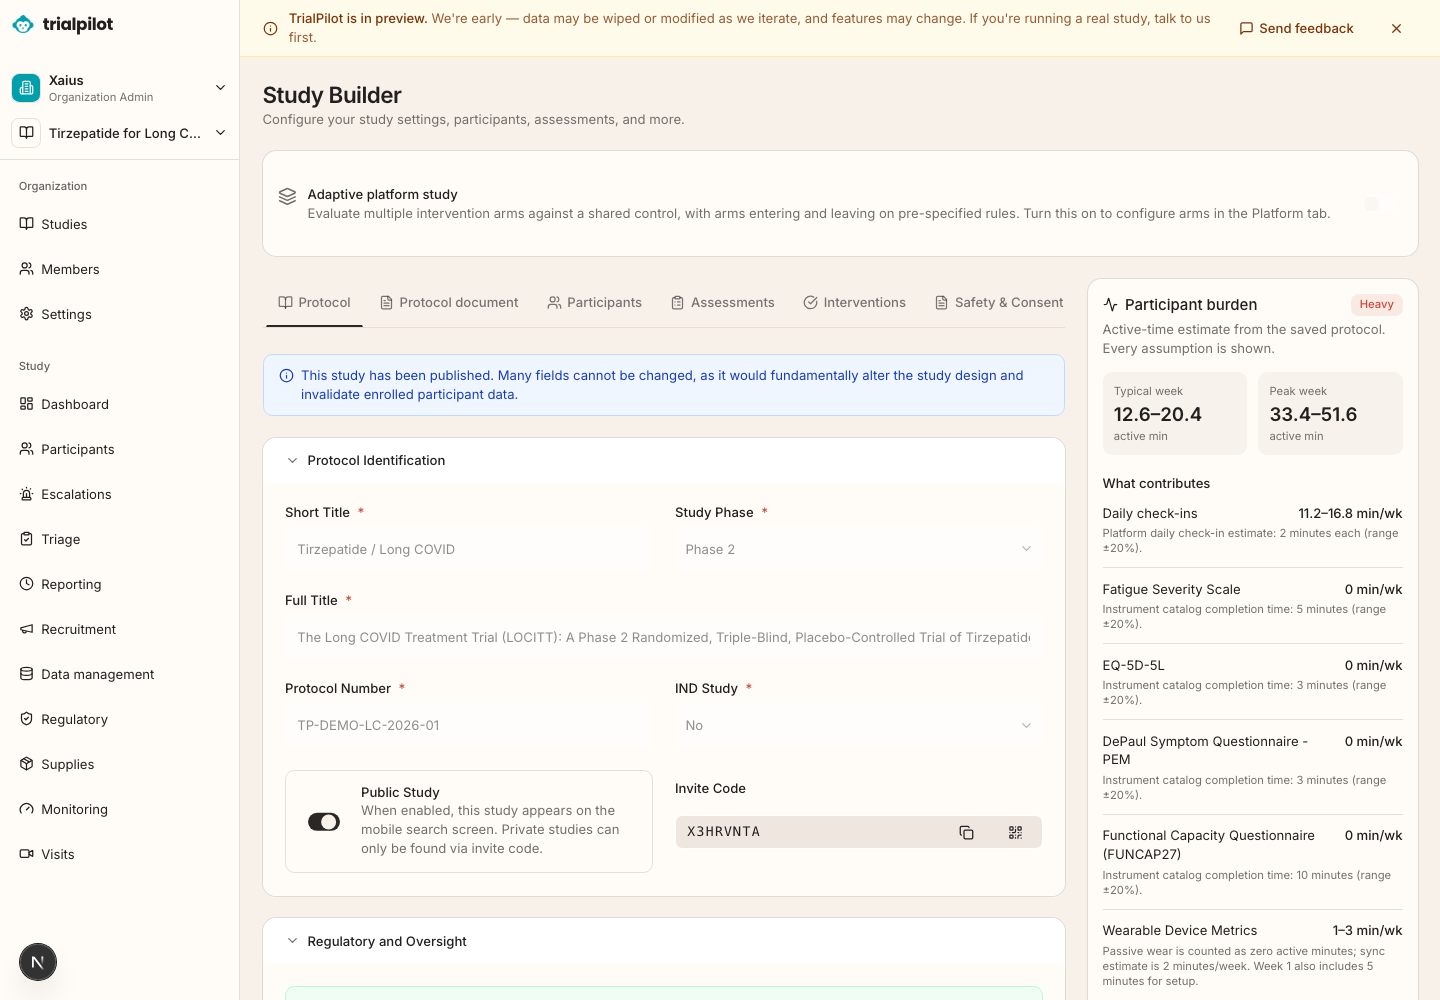1440x1000 pixels.
Task: Click the Daily check-ins burden row
Action: click(1252, 530)
